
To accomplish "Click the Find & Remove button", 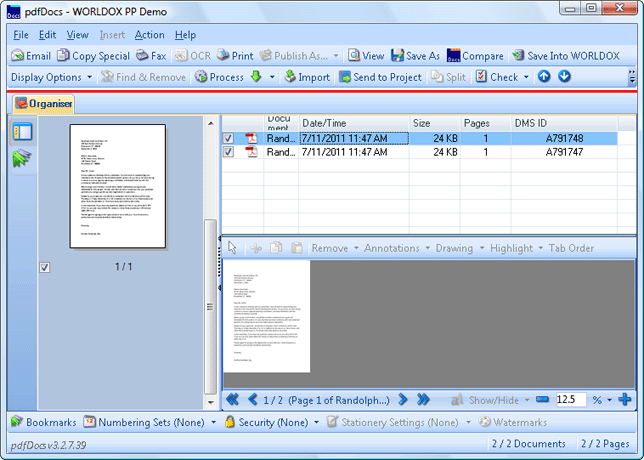I will coord(143,77).
